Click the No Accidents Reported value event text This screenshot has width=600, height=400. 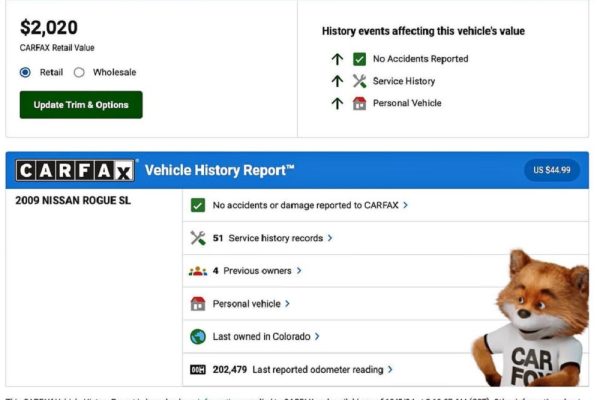click(x=421, y=59)
